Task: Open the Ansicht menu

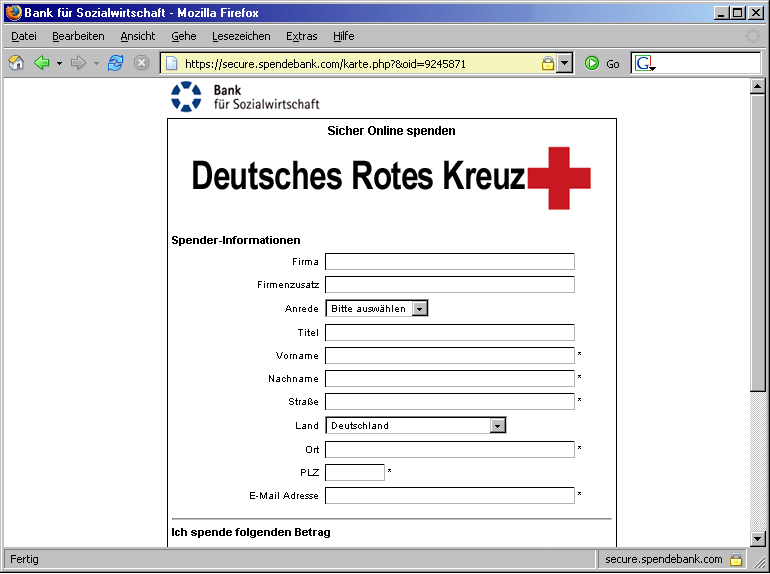Action: [x=138, y=36]
